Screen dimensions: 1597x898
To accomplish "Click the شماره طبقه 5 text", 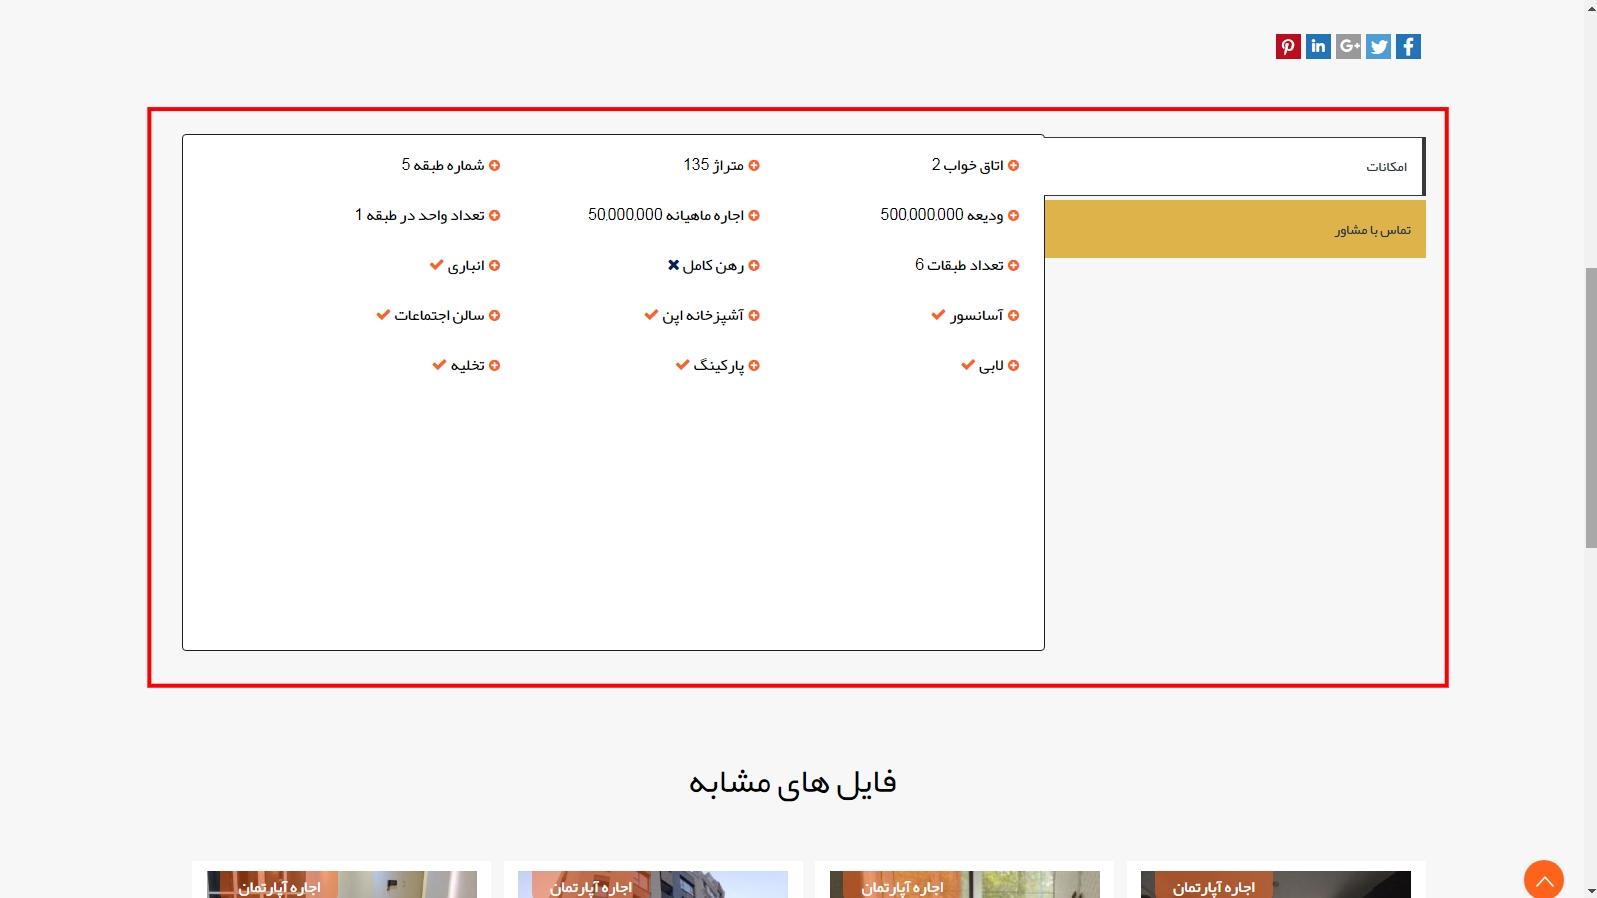I will [x=443, y=165].
